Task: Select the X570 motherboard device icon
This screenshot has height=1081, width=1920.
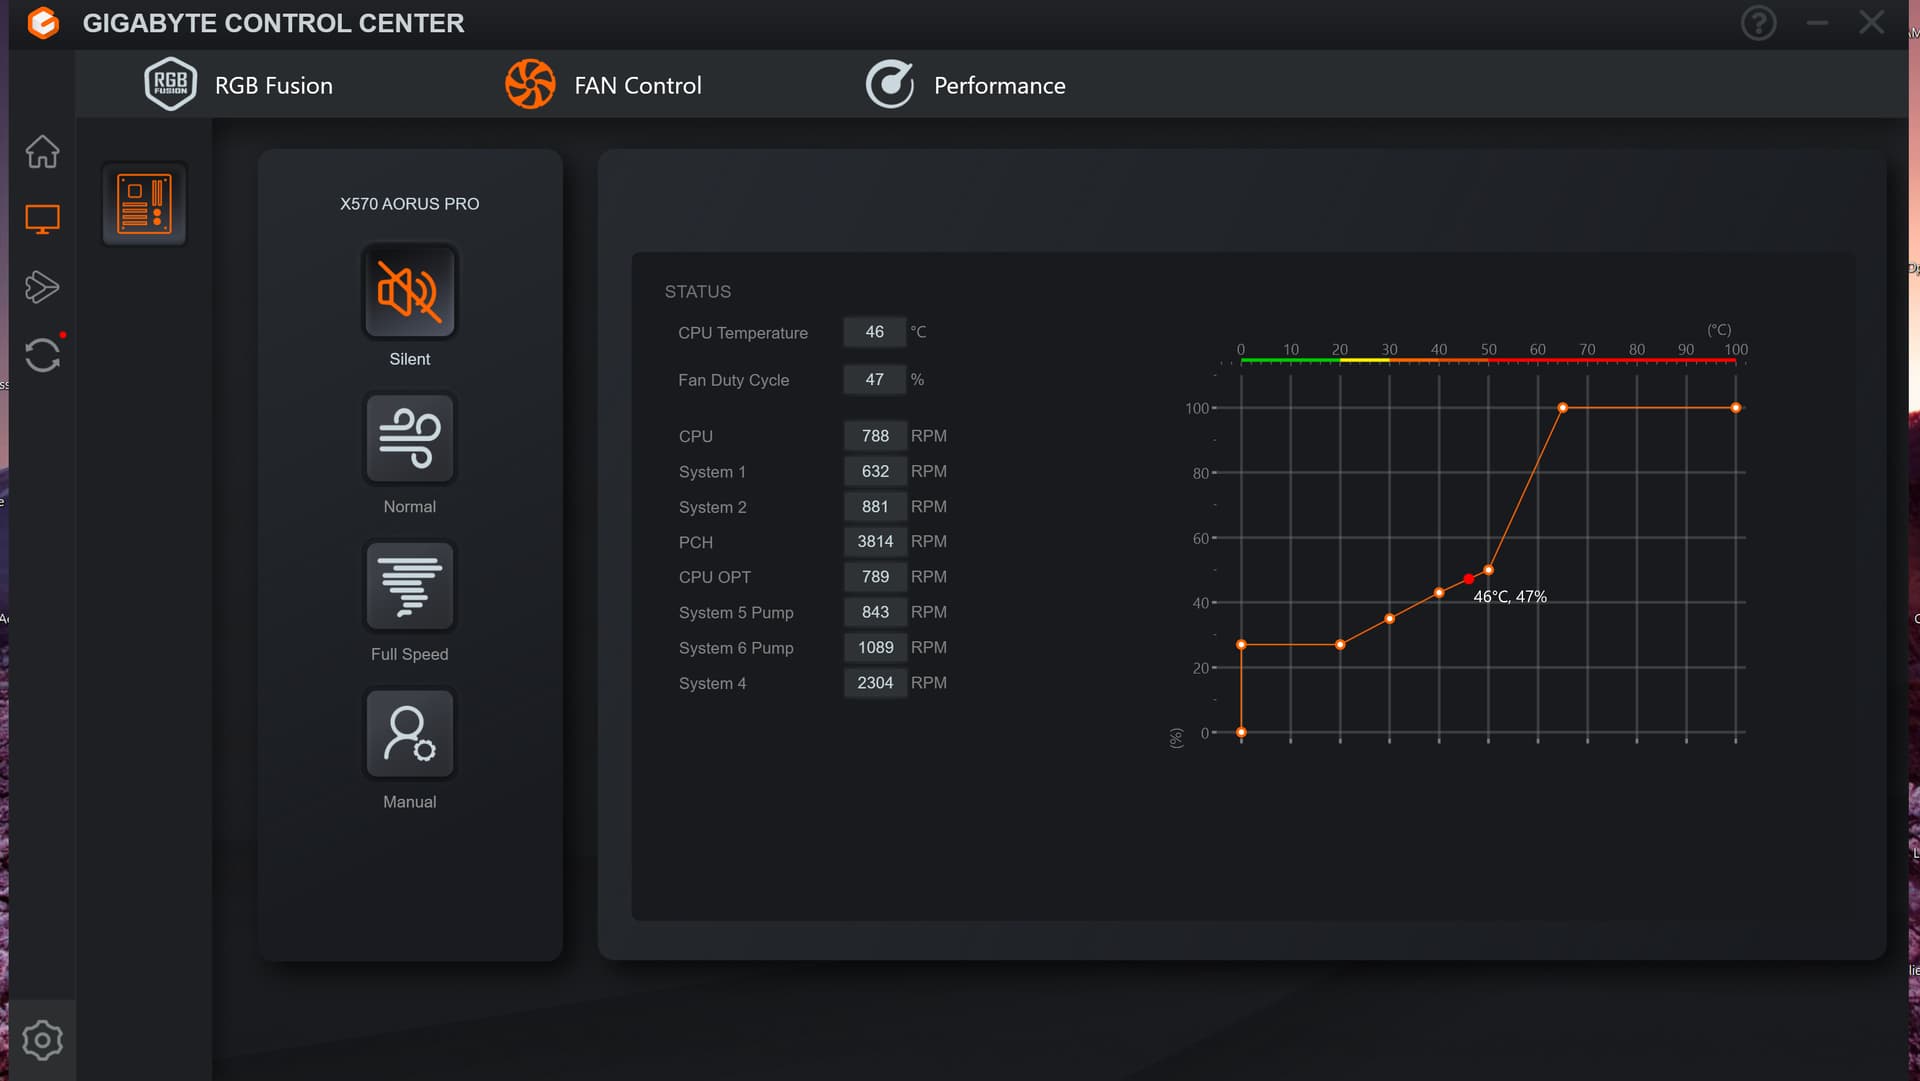Action: (144, 204)
